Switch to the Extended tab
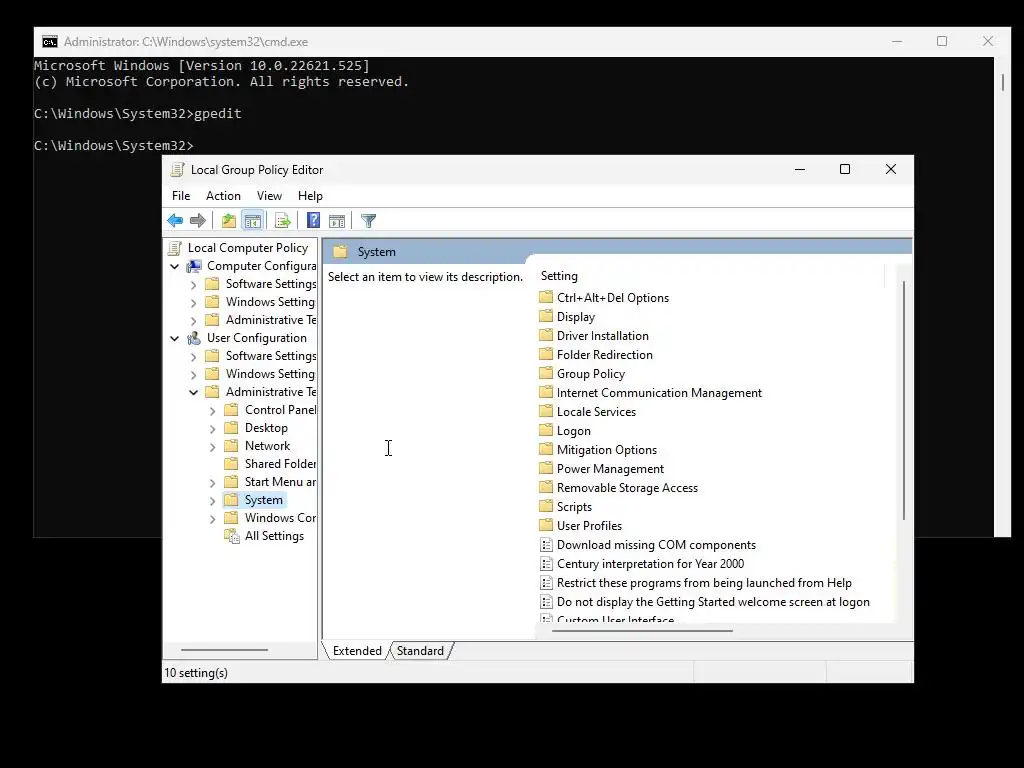The image size is (1024, 768). tap(357, 651)
